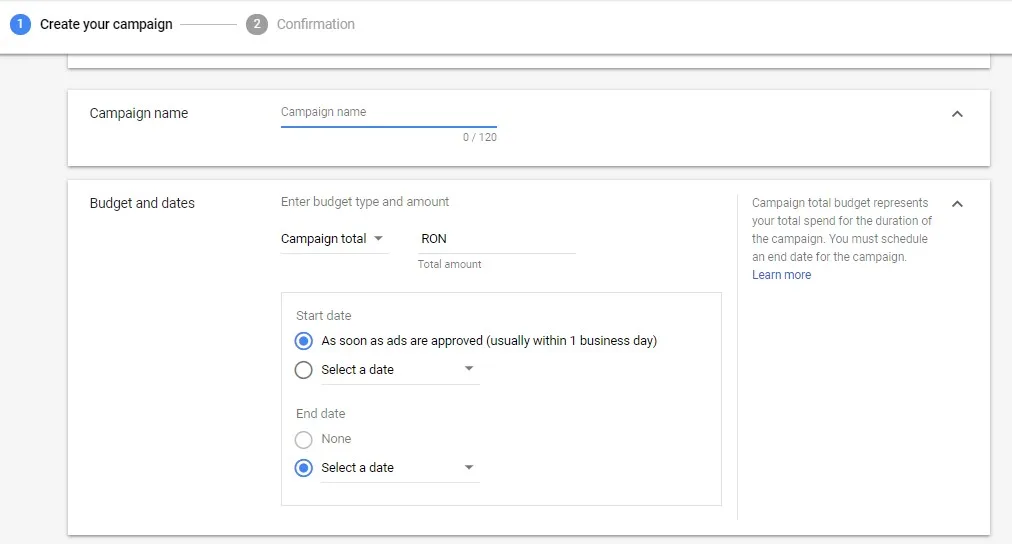Select "As soon as ads are approved" option
1012x544 pixels.
pos(304,341)
